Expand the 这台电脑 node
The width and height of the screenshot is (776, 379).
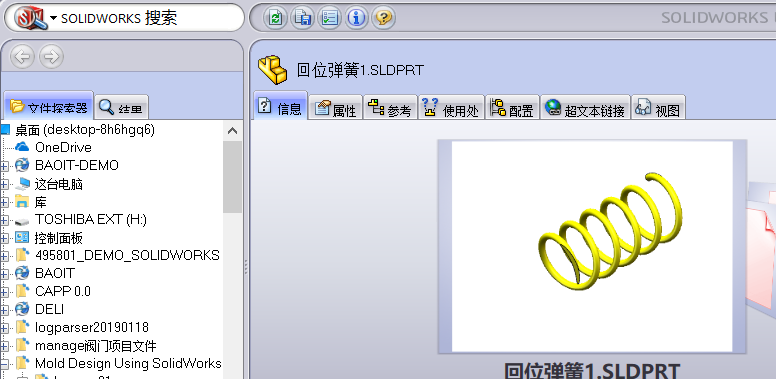[x=4, y=185]
